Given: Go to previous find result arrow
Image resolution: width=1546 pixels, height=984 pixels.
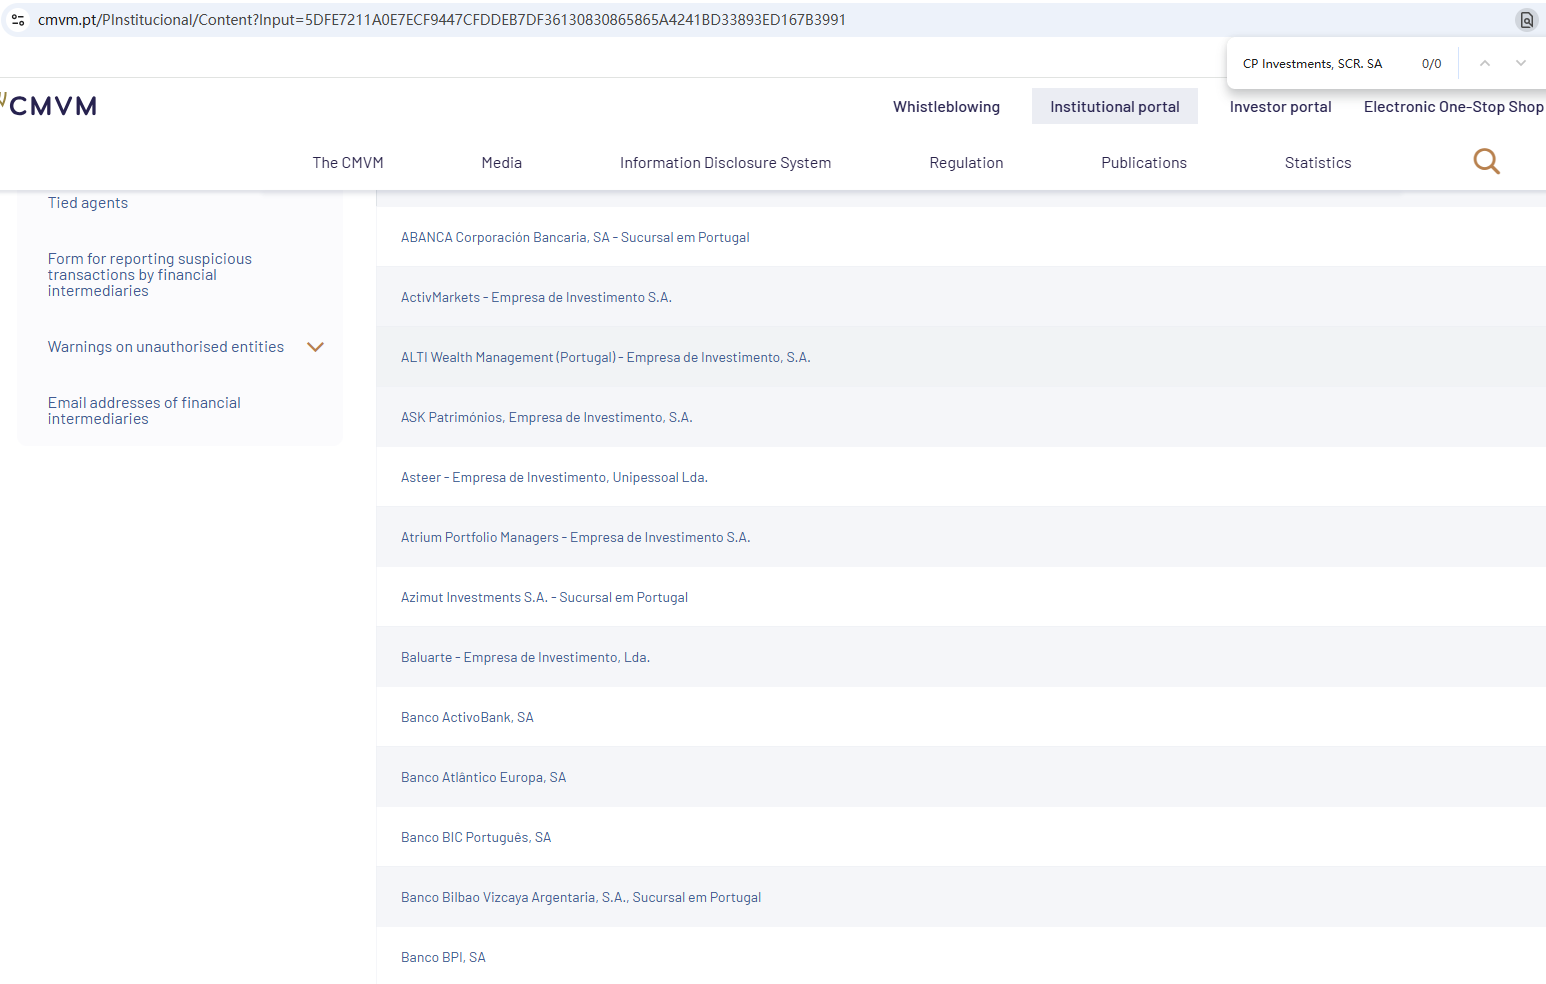Looking at the screenshot, I should [x=1485, y=63].
